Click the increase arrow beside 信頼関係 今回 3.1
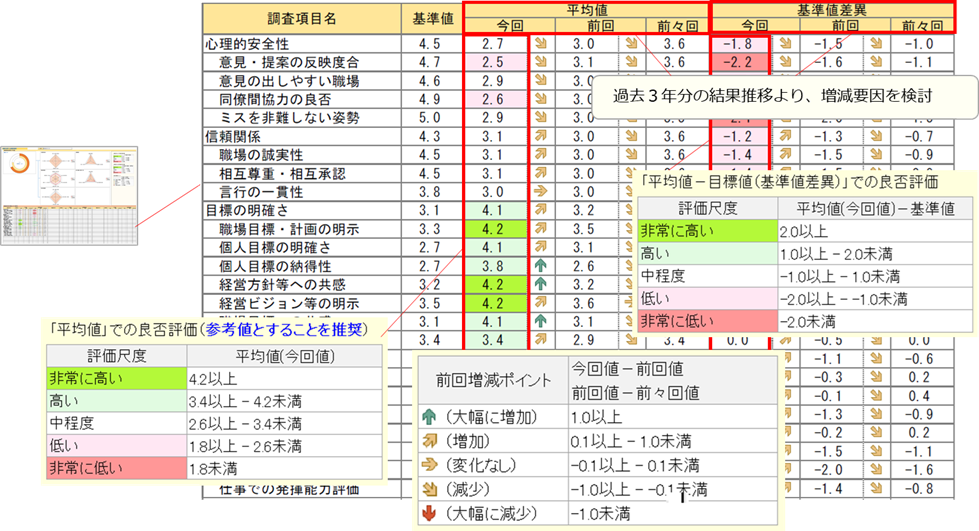979x531 pixels. pyautogui.click(x=540, y=136)
